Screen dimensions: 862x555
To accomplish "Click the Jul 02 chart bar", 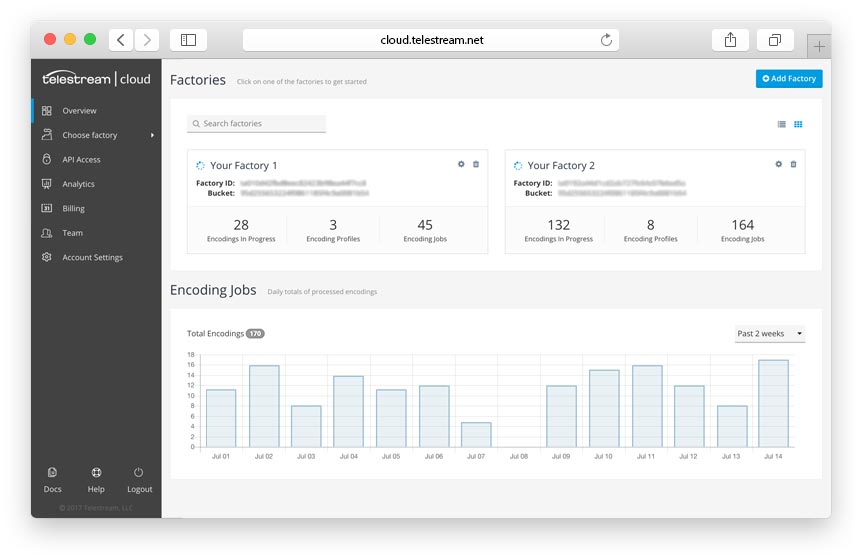I will click(x=264, y=406).
